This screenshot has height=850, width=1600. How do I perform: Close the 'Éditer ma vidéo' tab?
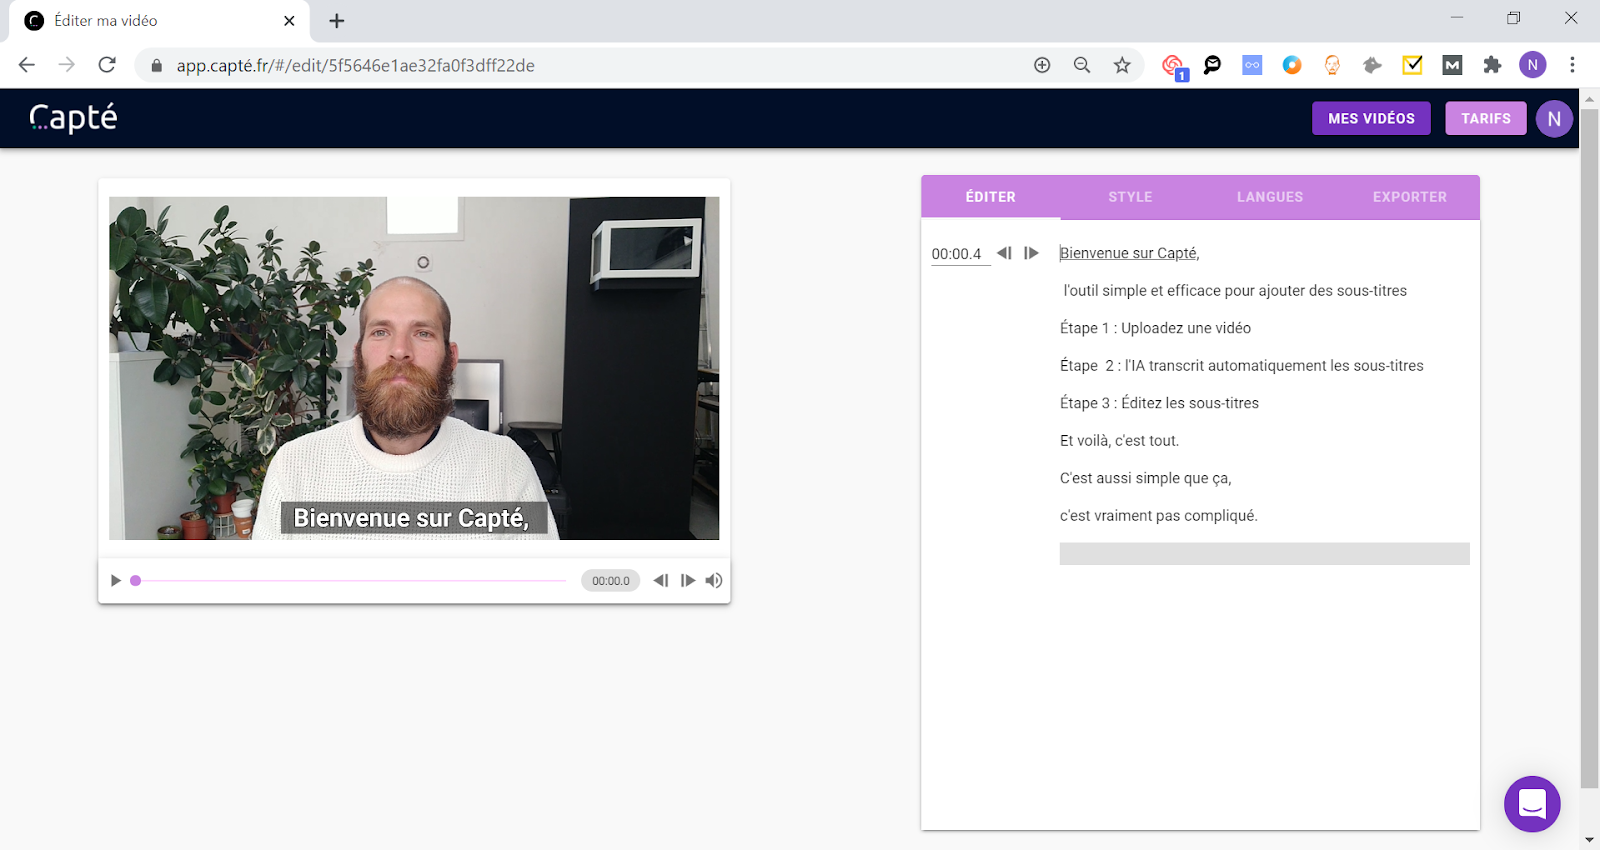[289, 20]
